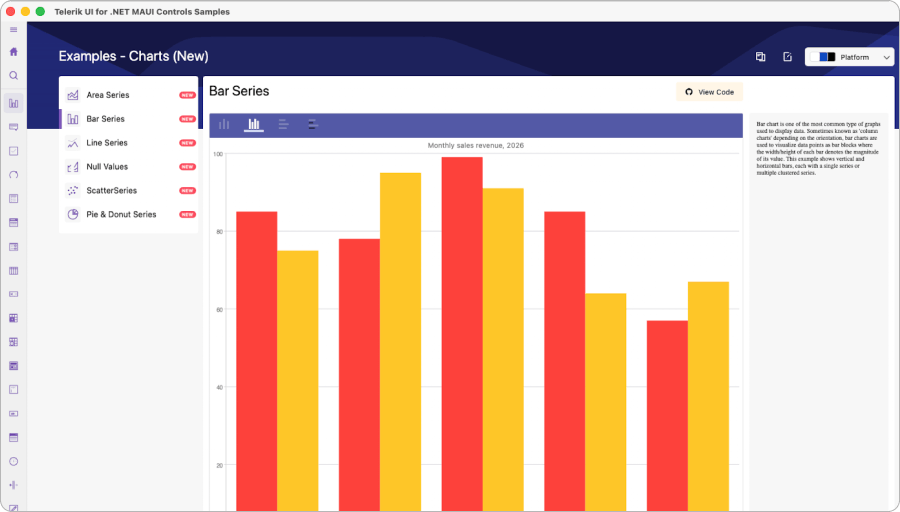Click the Pie & Donut Series icon

(73, 215)
